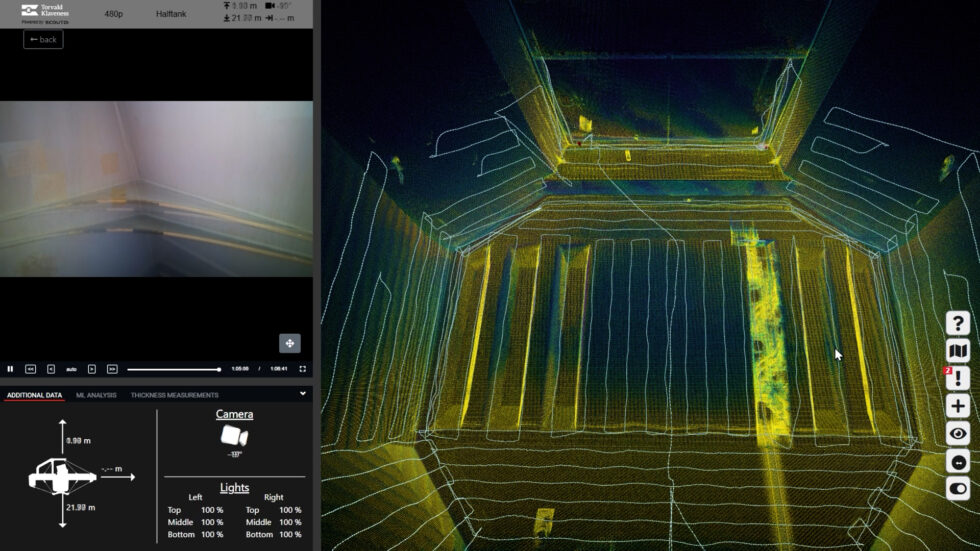This screenshot has height=551, width=980.
Task: Toggle point cloud visibility with eye icon
Action: [x=958, y=434]
